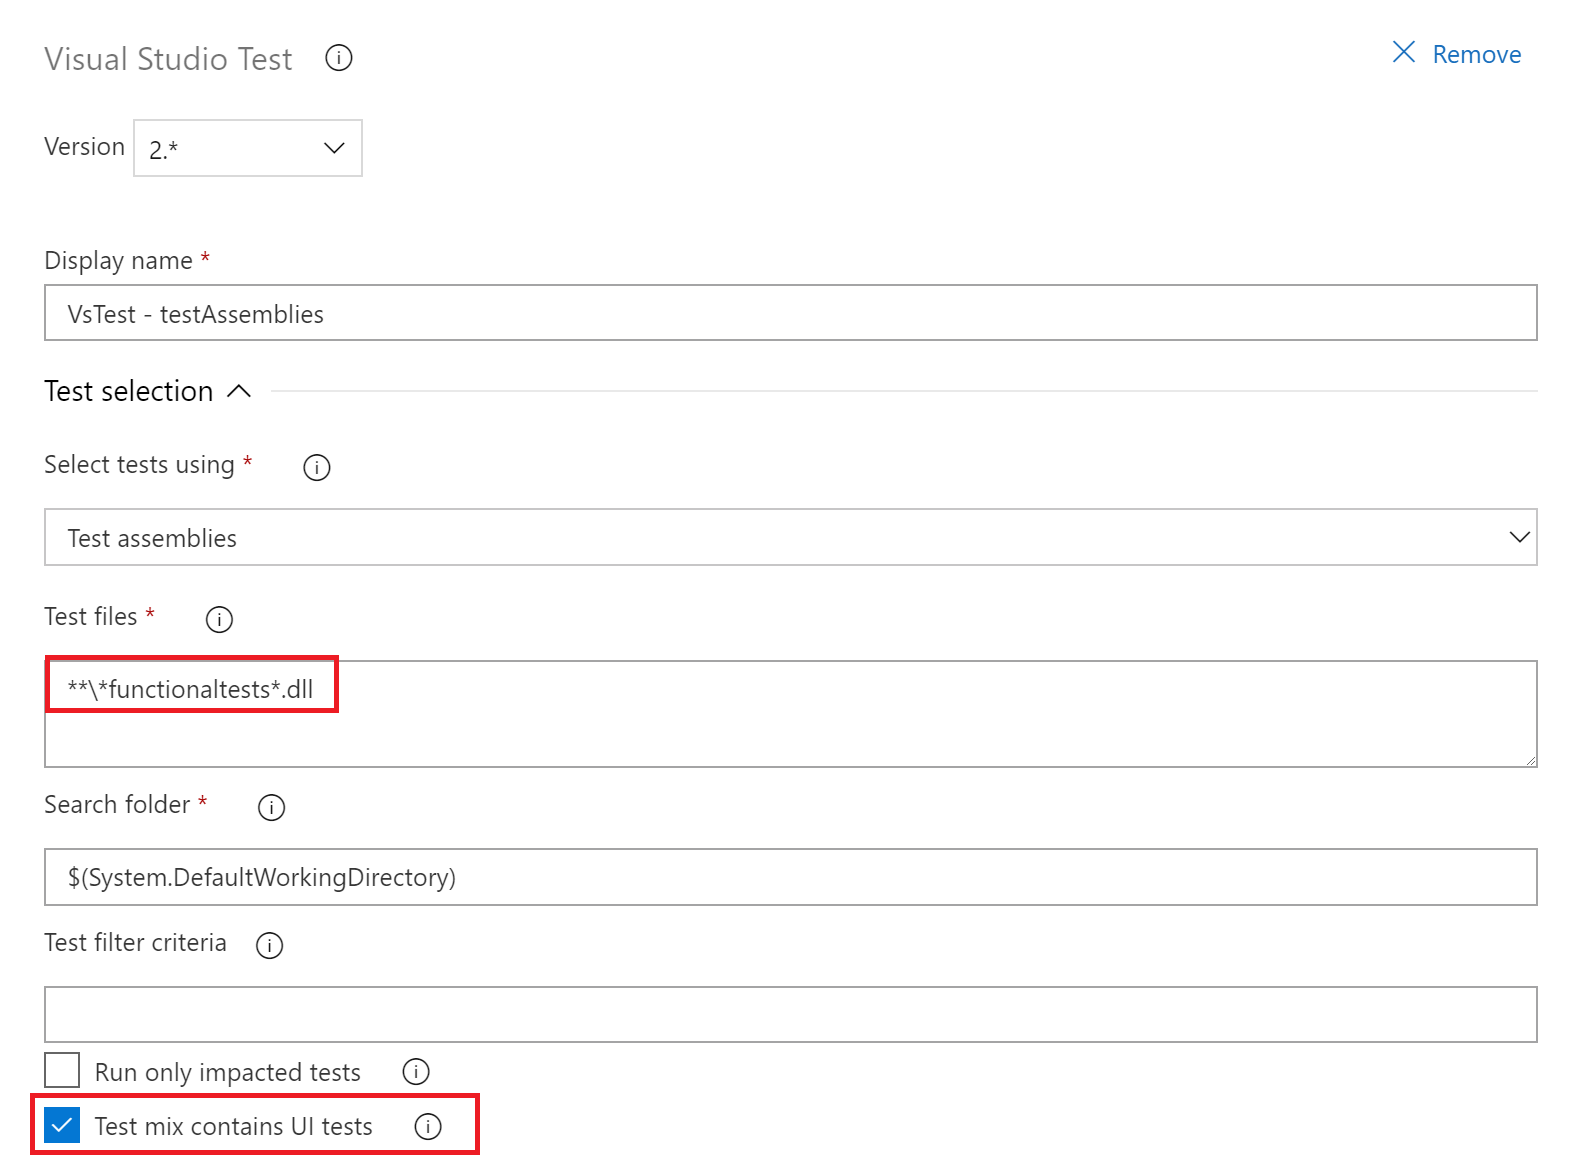
Task: Click the Display name text field
Action: click(x=790, y=314)
